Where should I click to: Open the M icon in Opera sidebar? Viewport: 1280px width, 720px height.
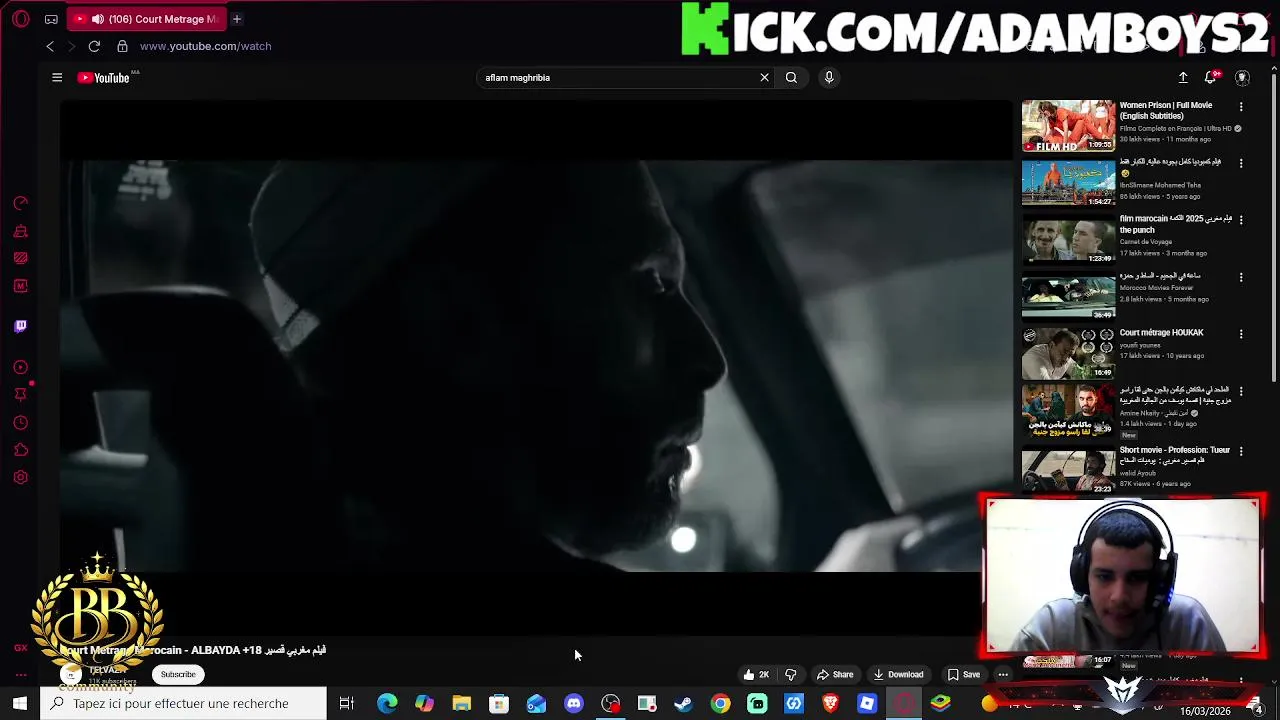[21, 286]
